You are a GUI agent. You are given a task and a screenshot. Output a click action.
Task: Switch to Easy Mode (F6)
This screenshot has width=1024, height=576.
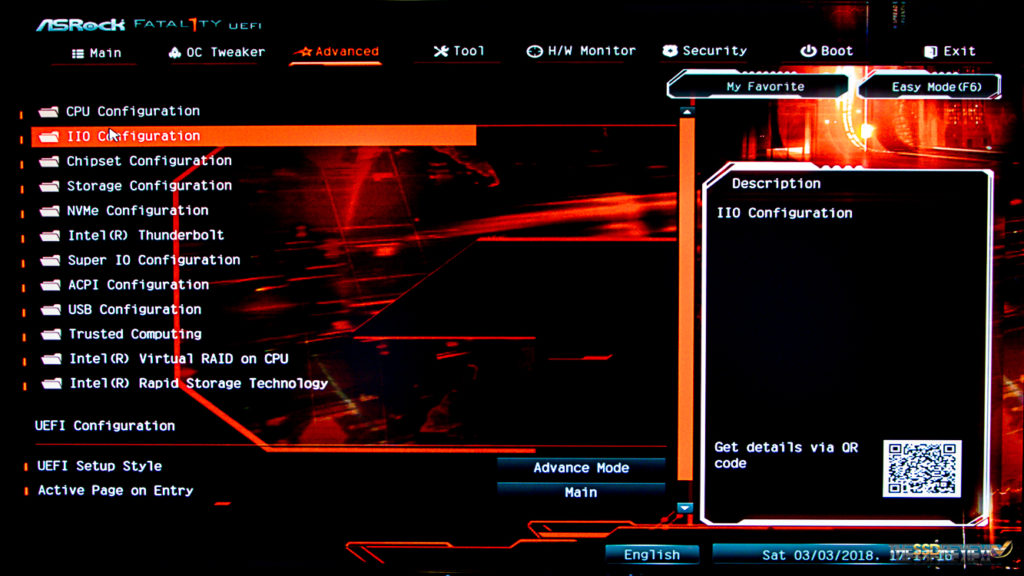point(930,87)
